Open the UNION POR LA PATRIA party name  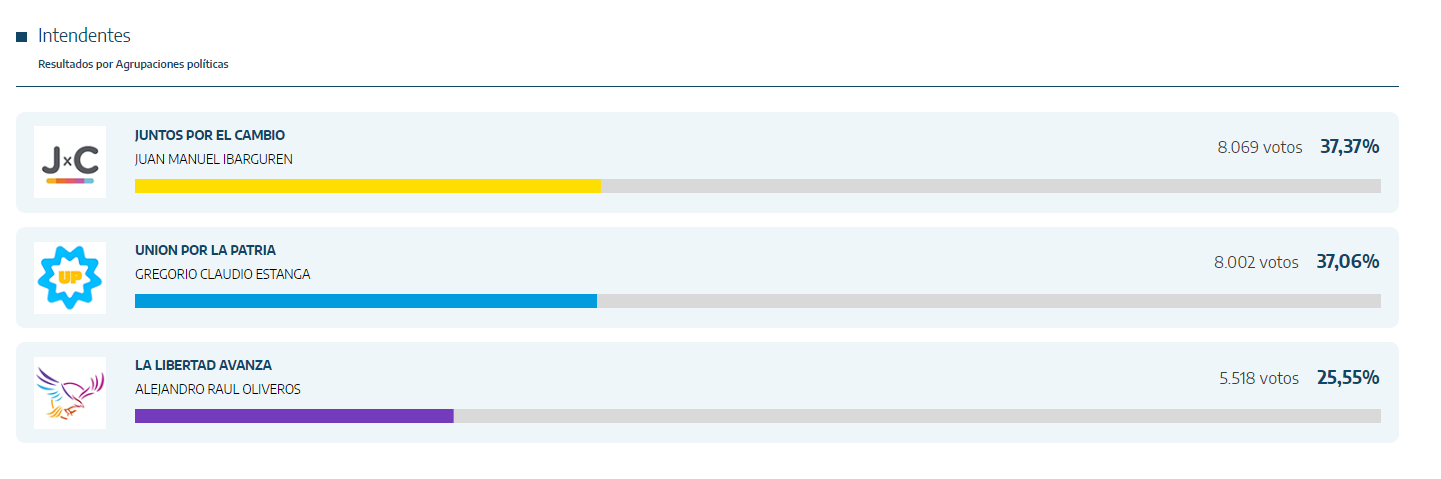[205, 250]
